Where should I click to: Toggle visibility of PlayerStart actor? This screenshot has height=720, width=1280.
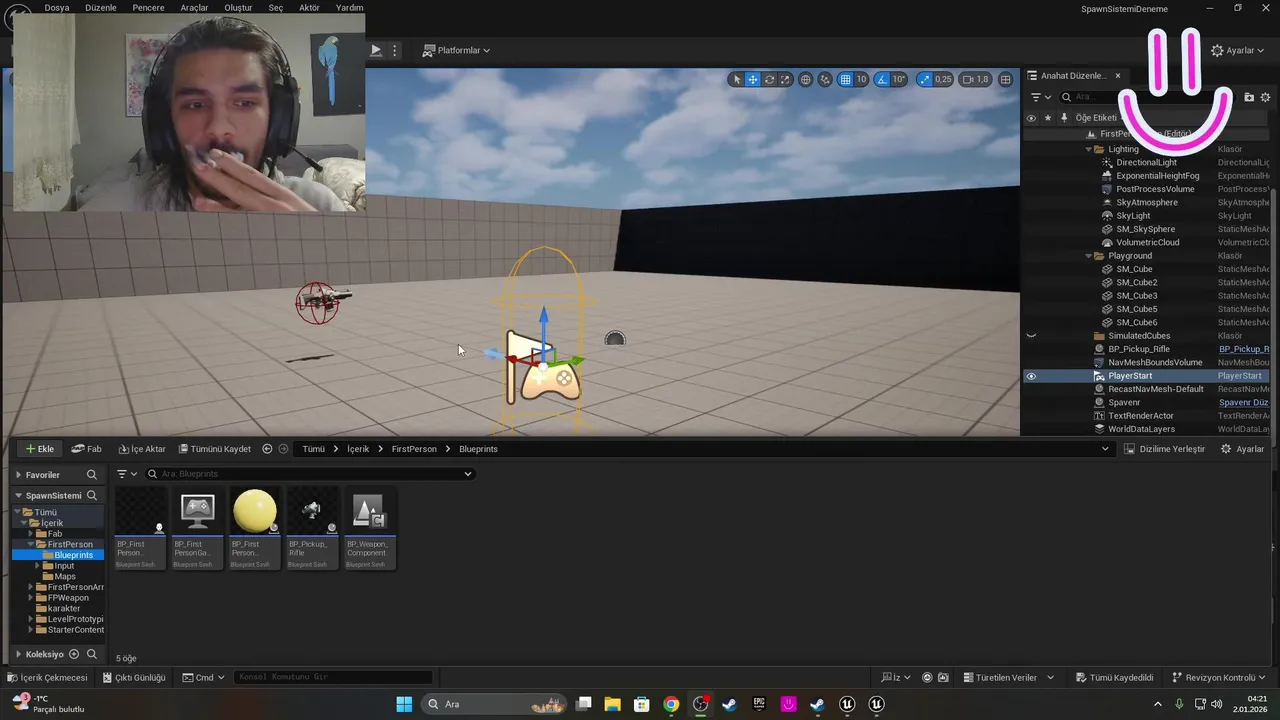(x=1031, y=376)
